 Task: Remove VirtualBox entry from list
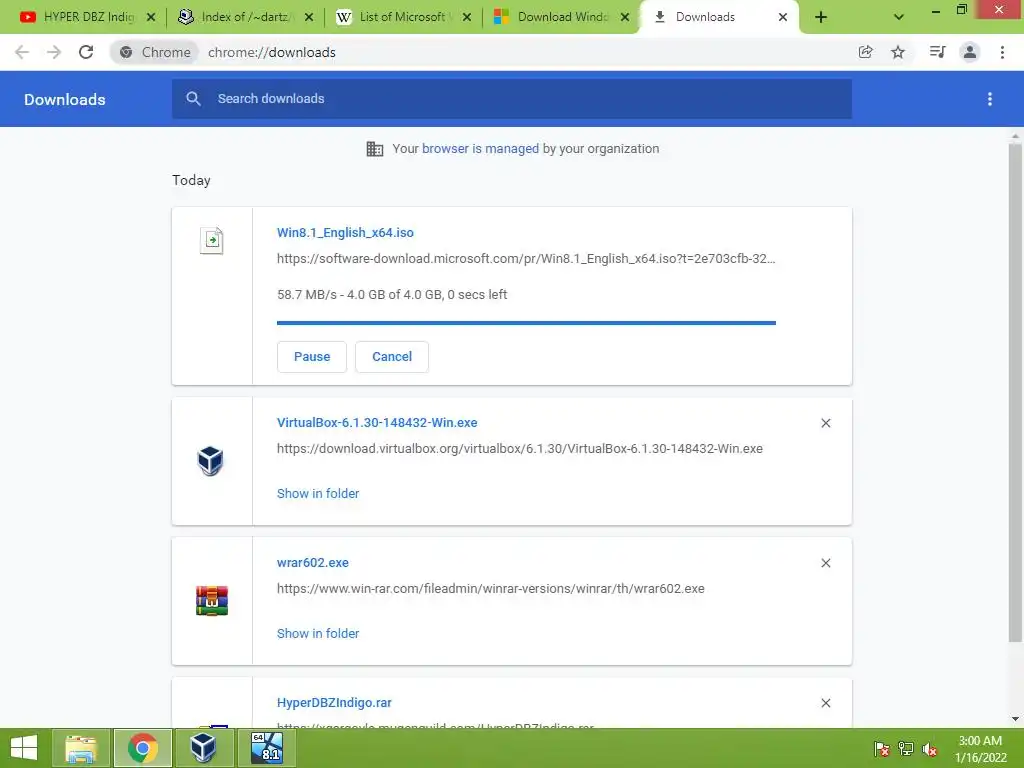825,423
